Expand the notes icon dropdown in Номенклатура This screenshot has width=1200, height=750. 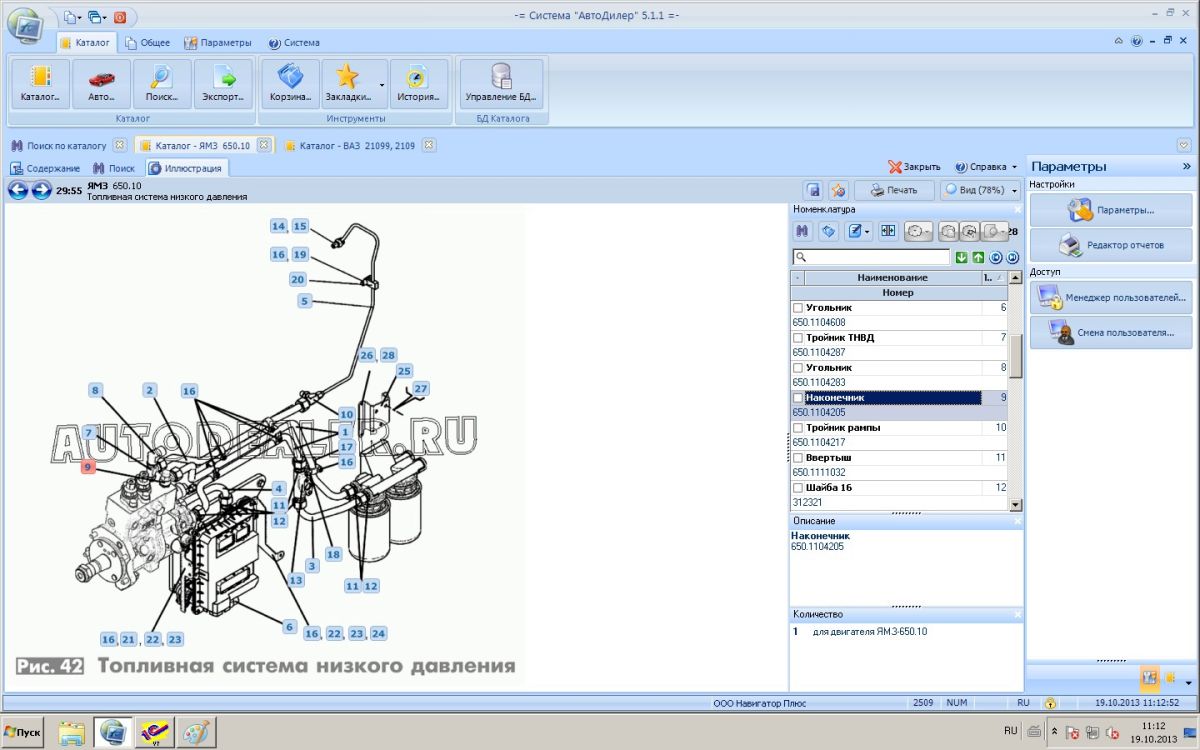(x=867, y=232)
